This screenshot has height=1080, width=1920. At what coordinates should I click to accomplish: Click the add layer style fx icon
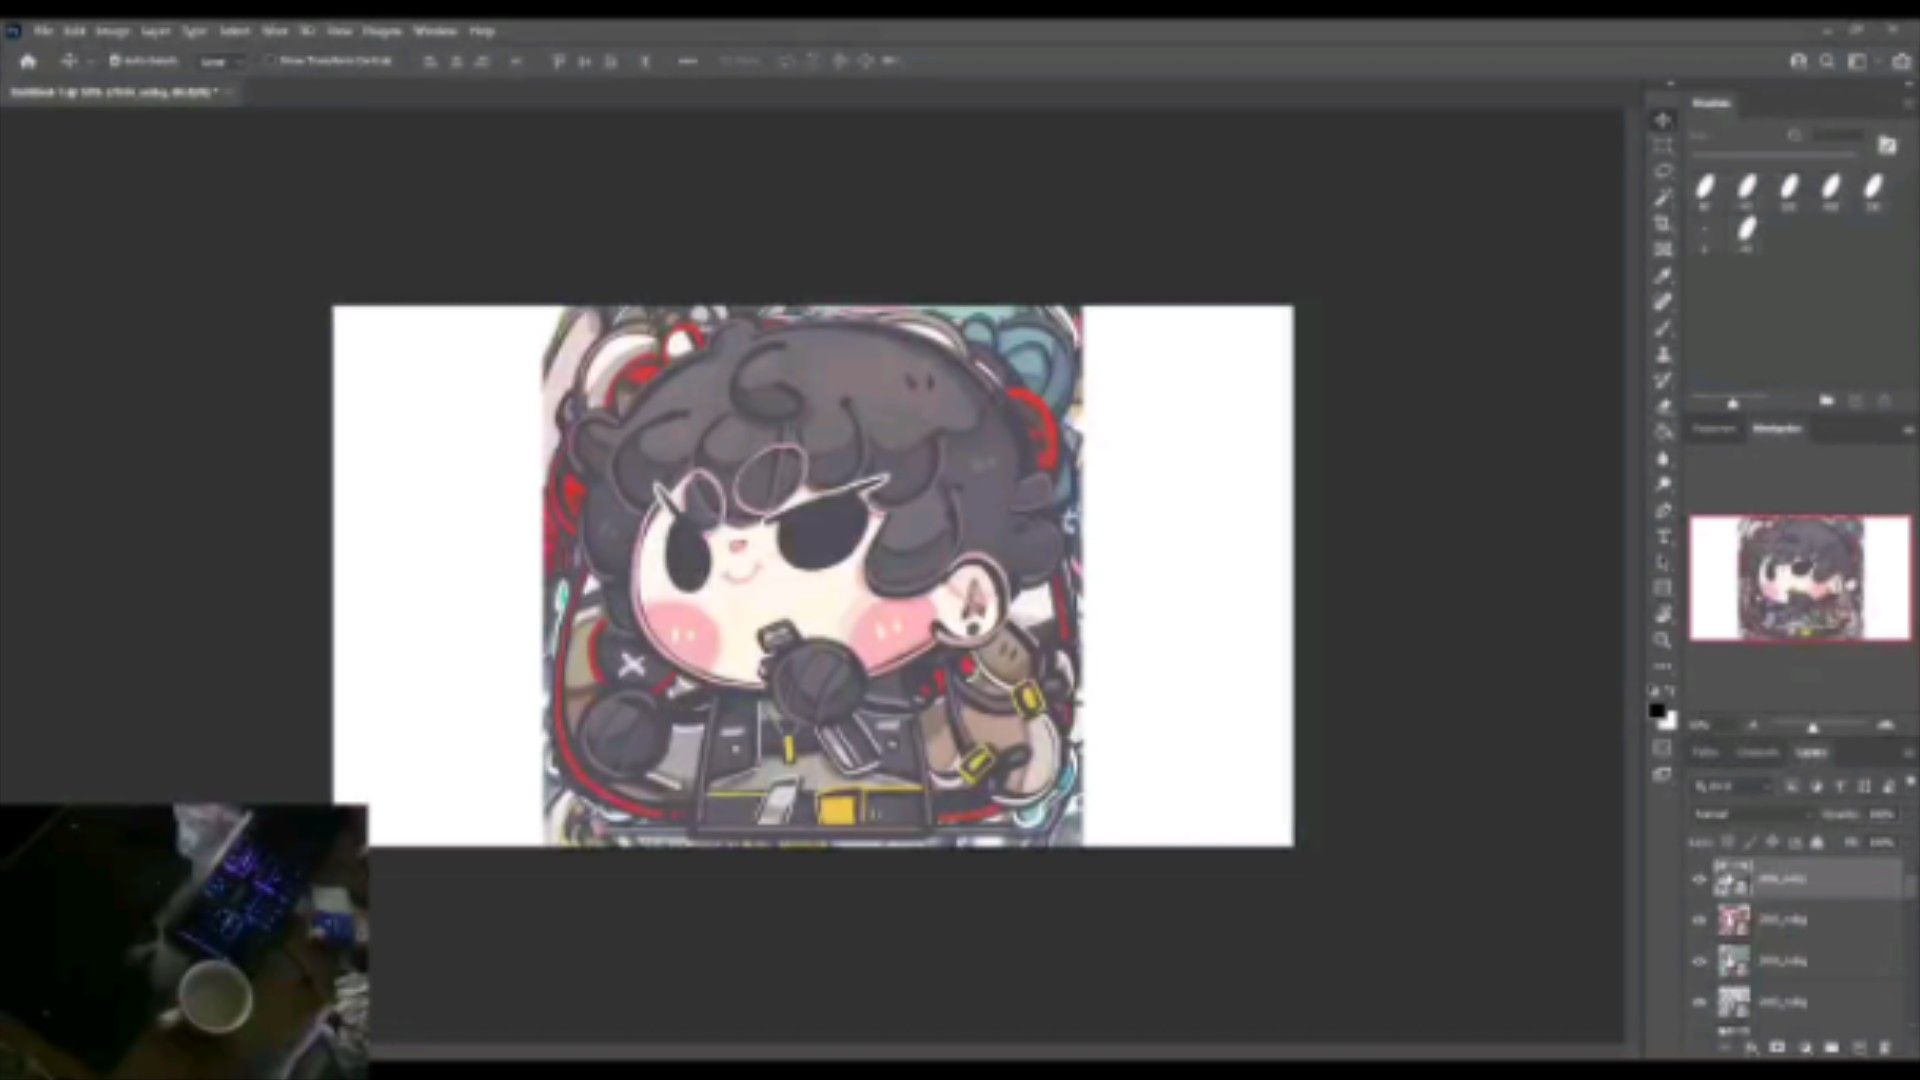point(1752,1047)
